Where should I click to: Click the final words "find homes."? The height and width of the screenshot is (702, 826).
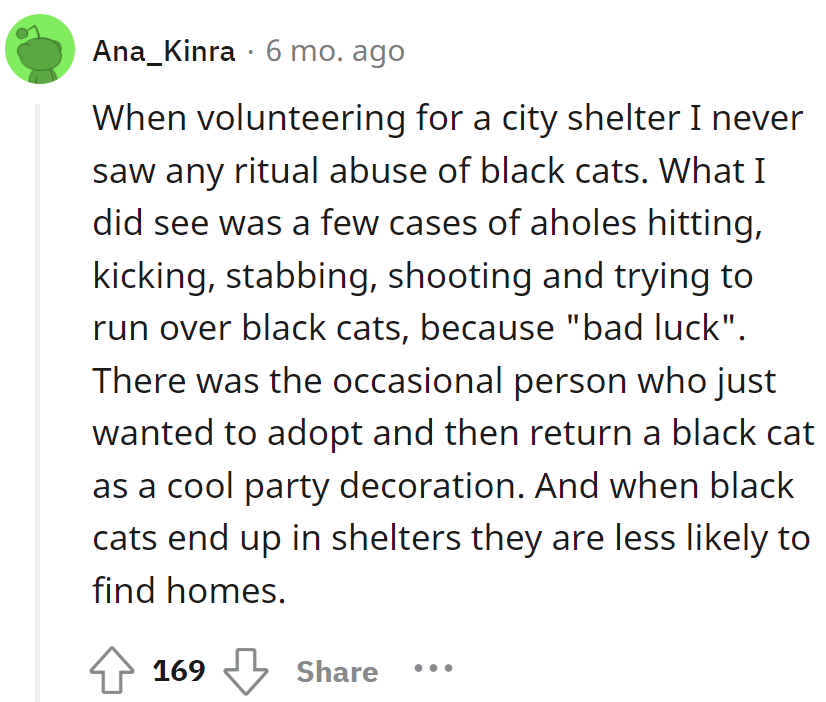click(x=189, y=590)
